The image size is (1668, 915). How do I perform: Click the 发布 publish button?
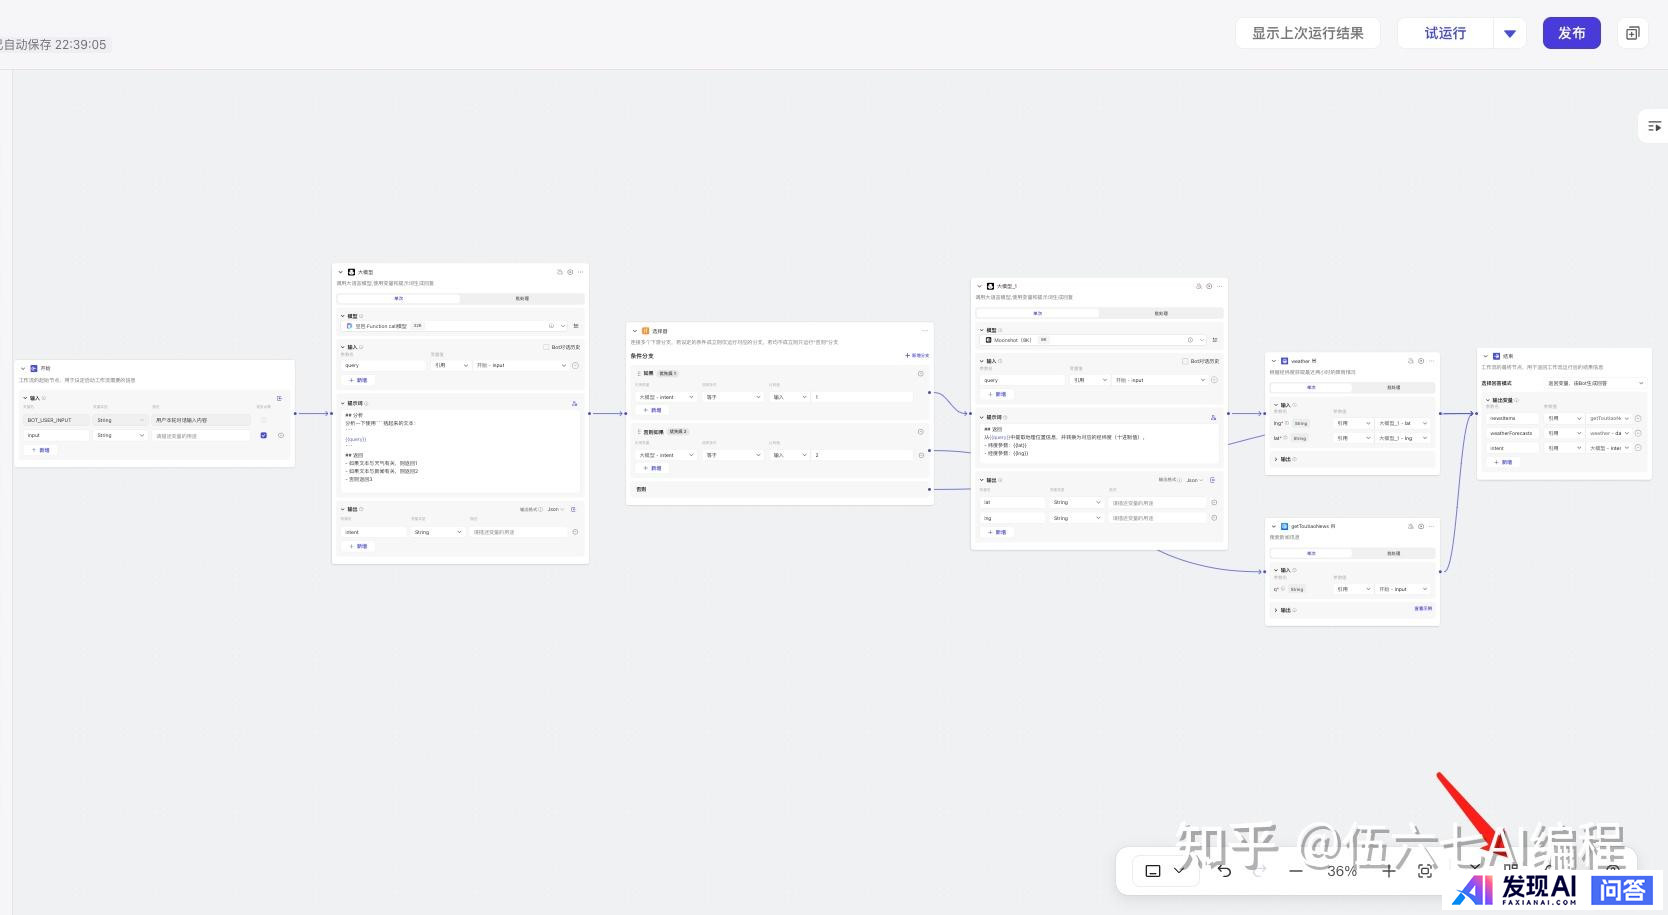tap(1571, 33)
